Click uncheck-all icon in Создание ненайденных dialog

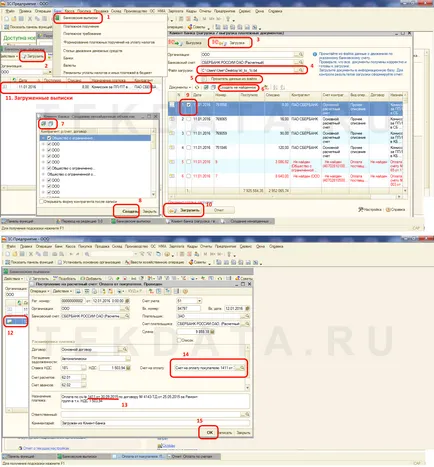(x=50, y=124)
